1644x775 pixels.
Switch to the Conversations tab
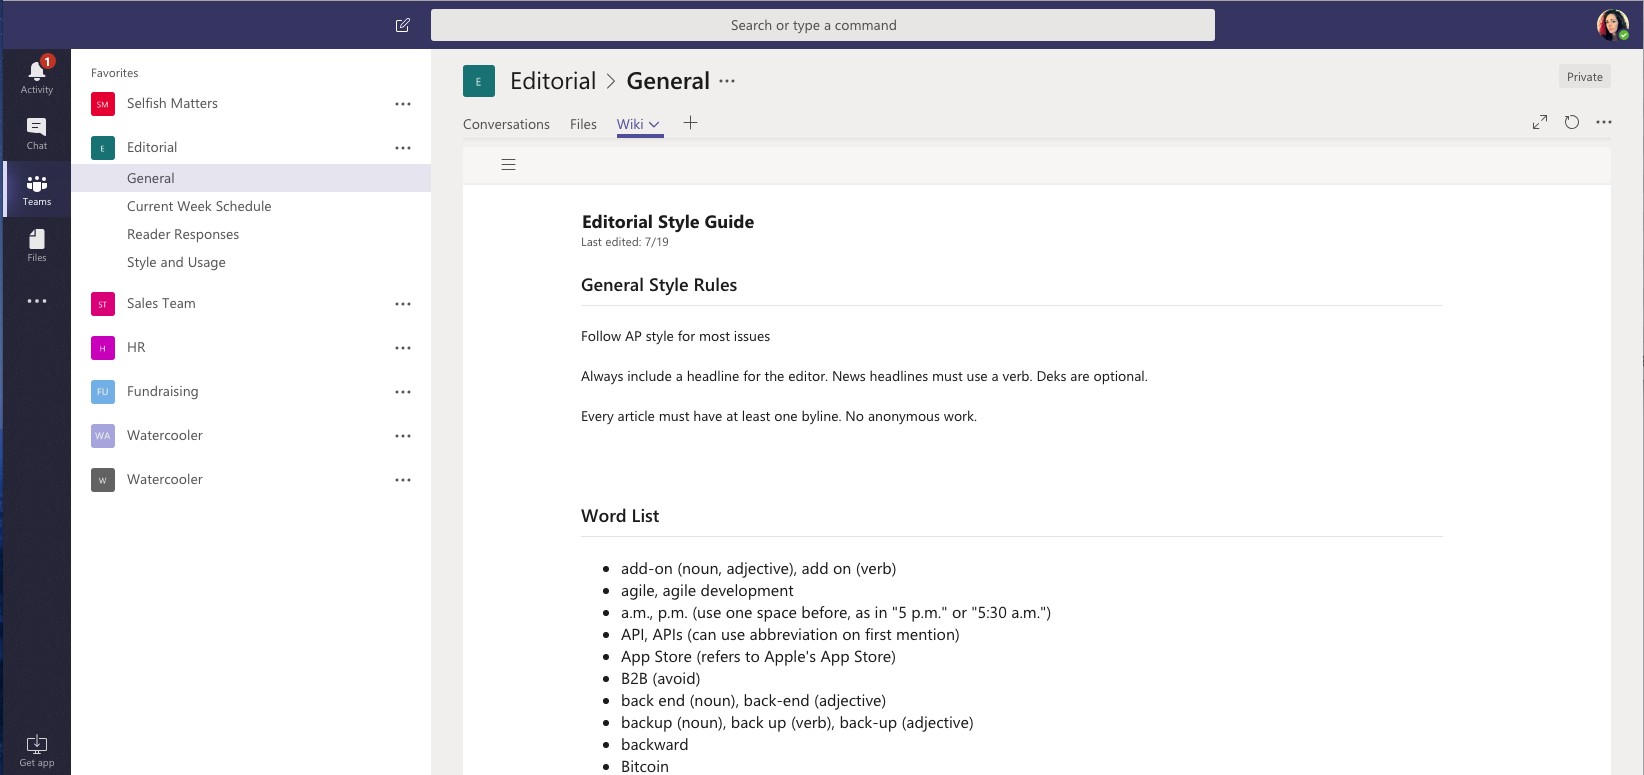pyautogui.click(x=506, y=124)
